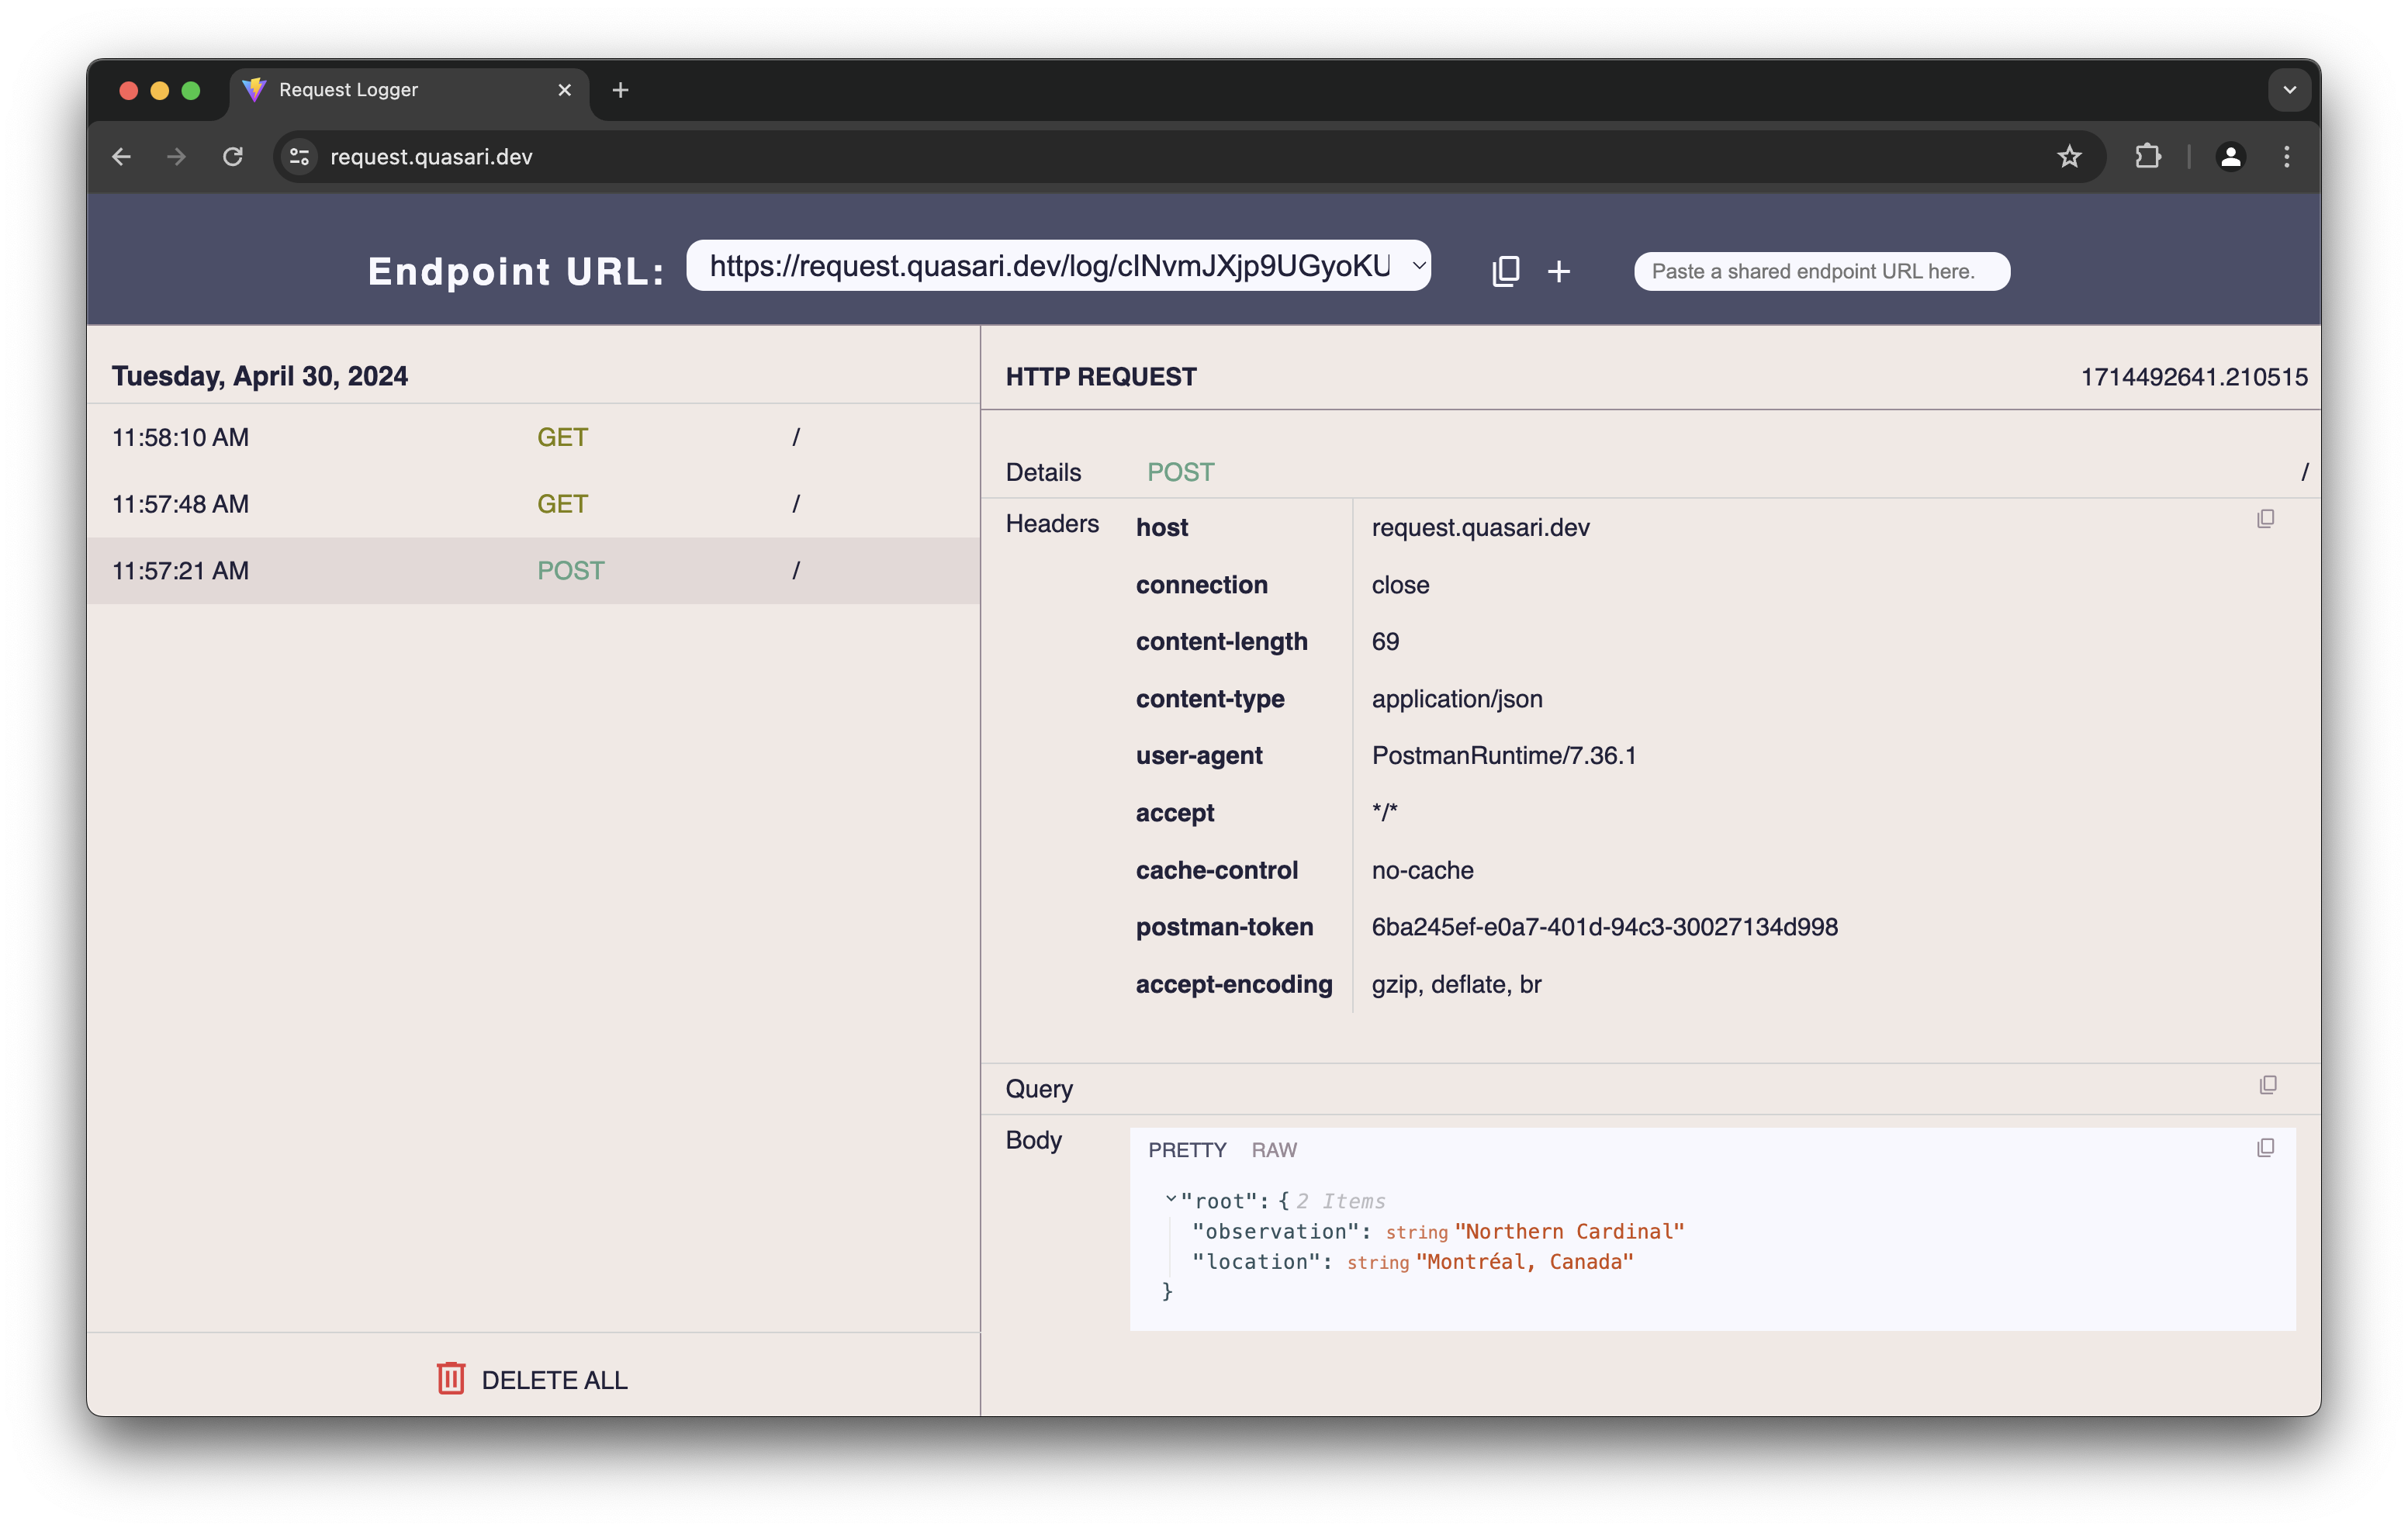The image size is (2408, 1531).
Task: Click the content-type value application/json
Action: (x=1457, y=699)
